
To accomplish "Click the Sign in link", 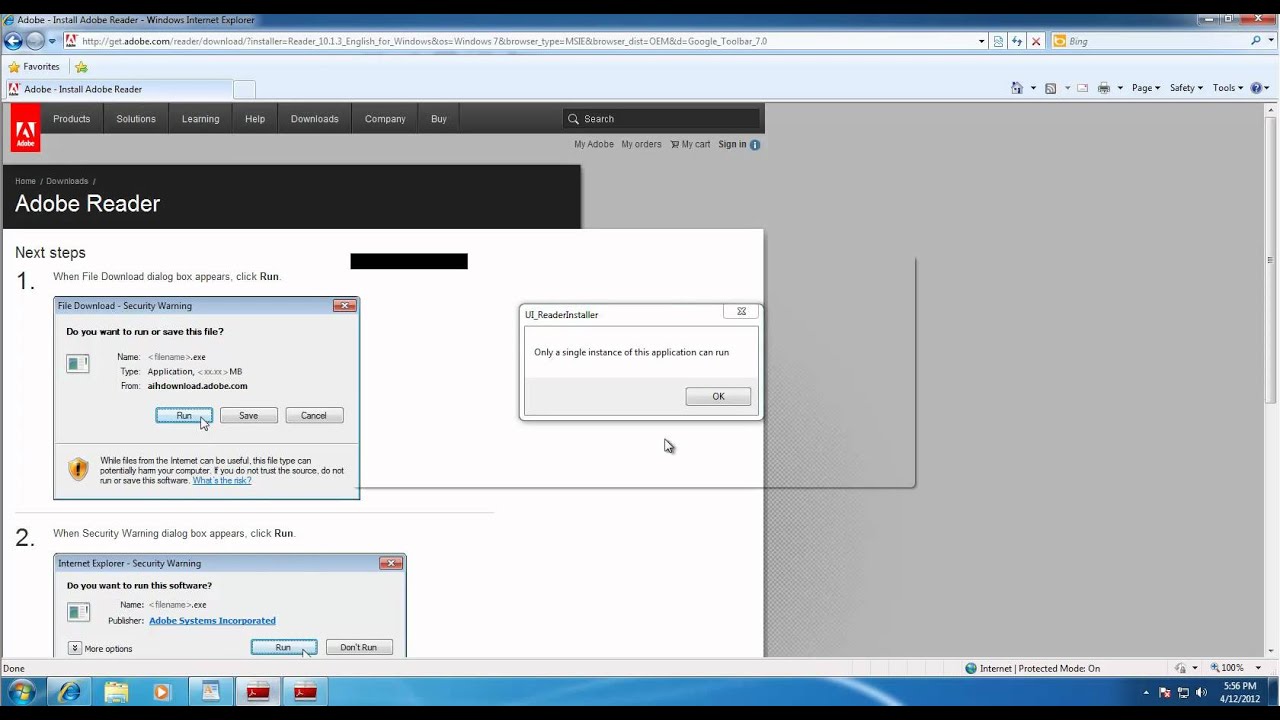I will [x=732, y=145].
